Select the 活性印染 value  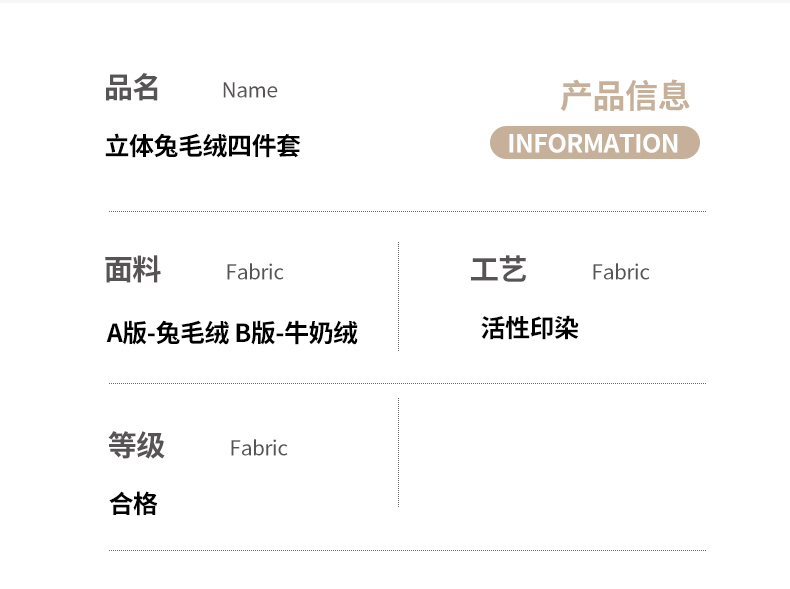pos(530,328)
